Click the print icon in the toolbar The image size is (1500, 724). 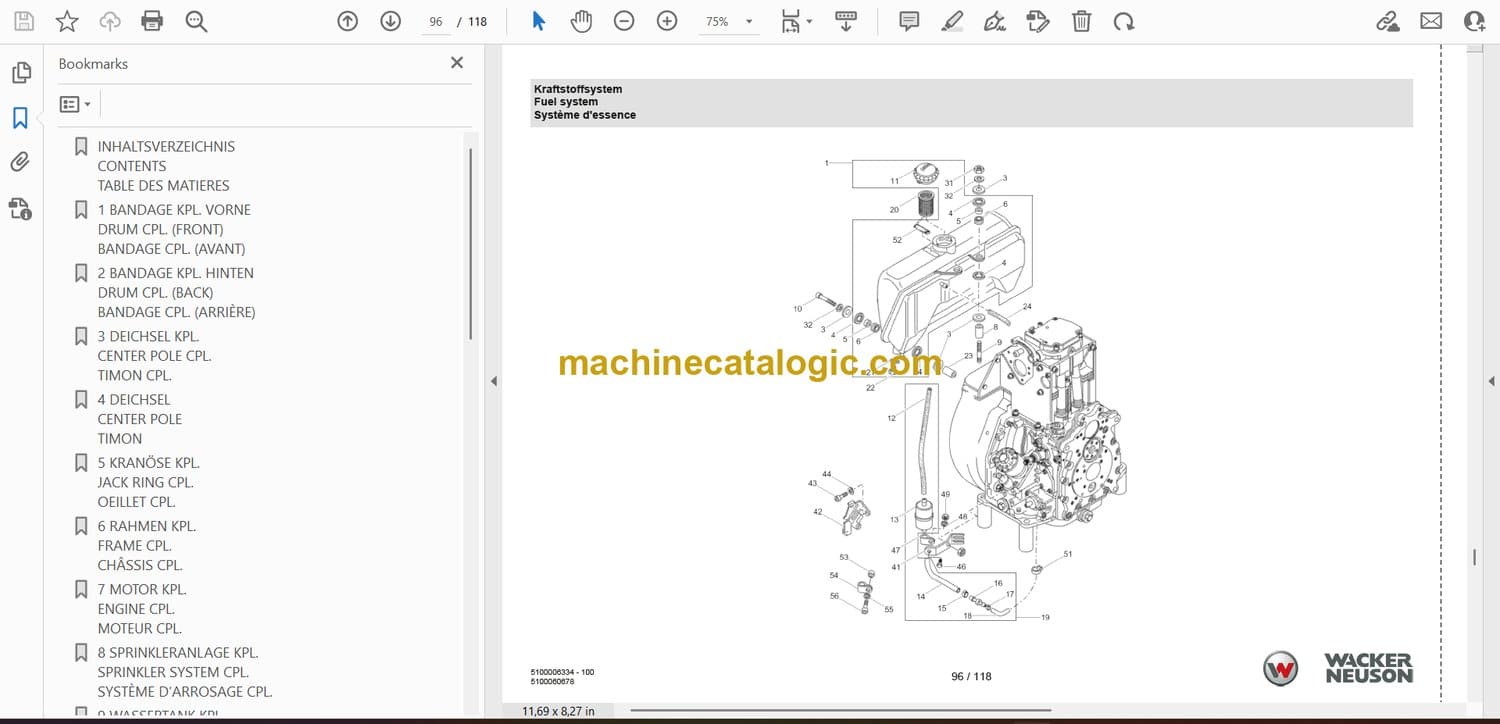click(x=152, y=21)
